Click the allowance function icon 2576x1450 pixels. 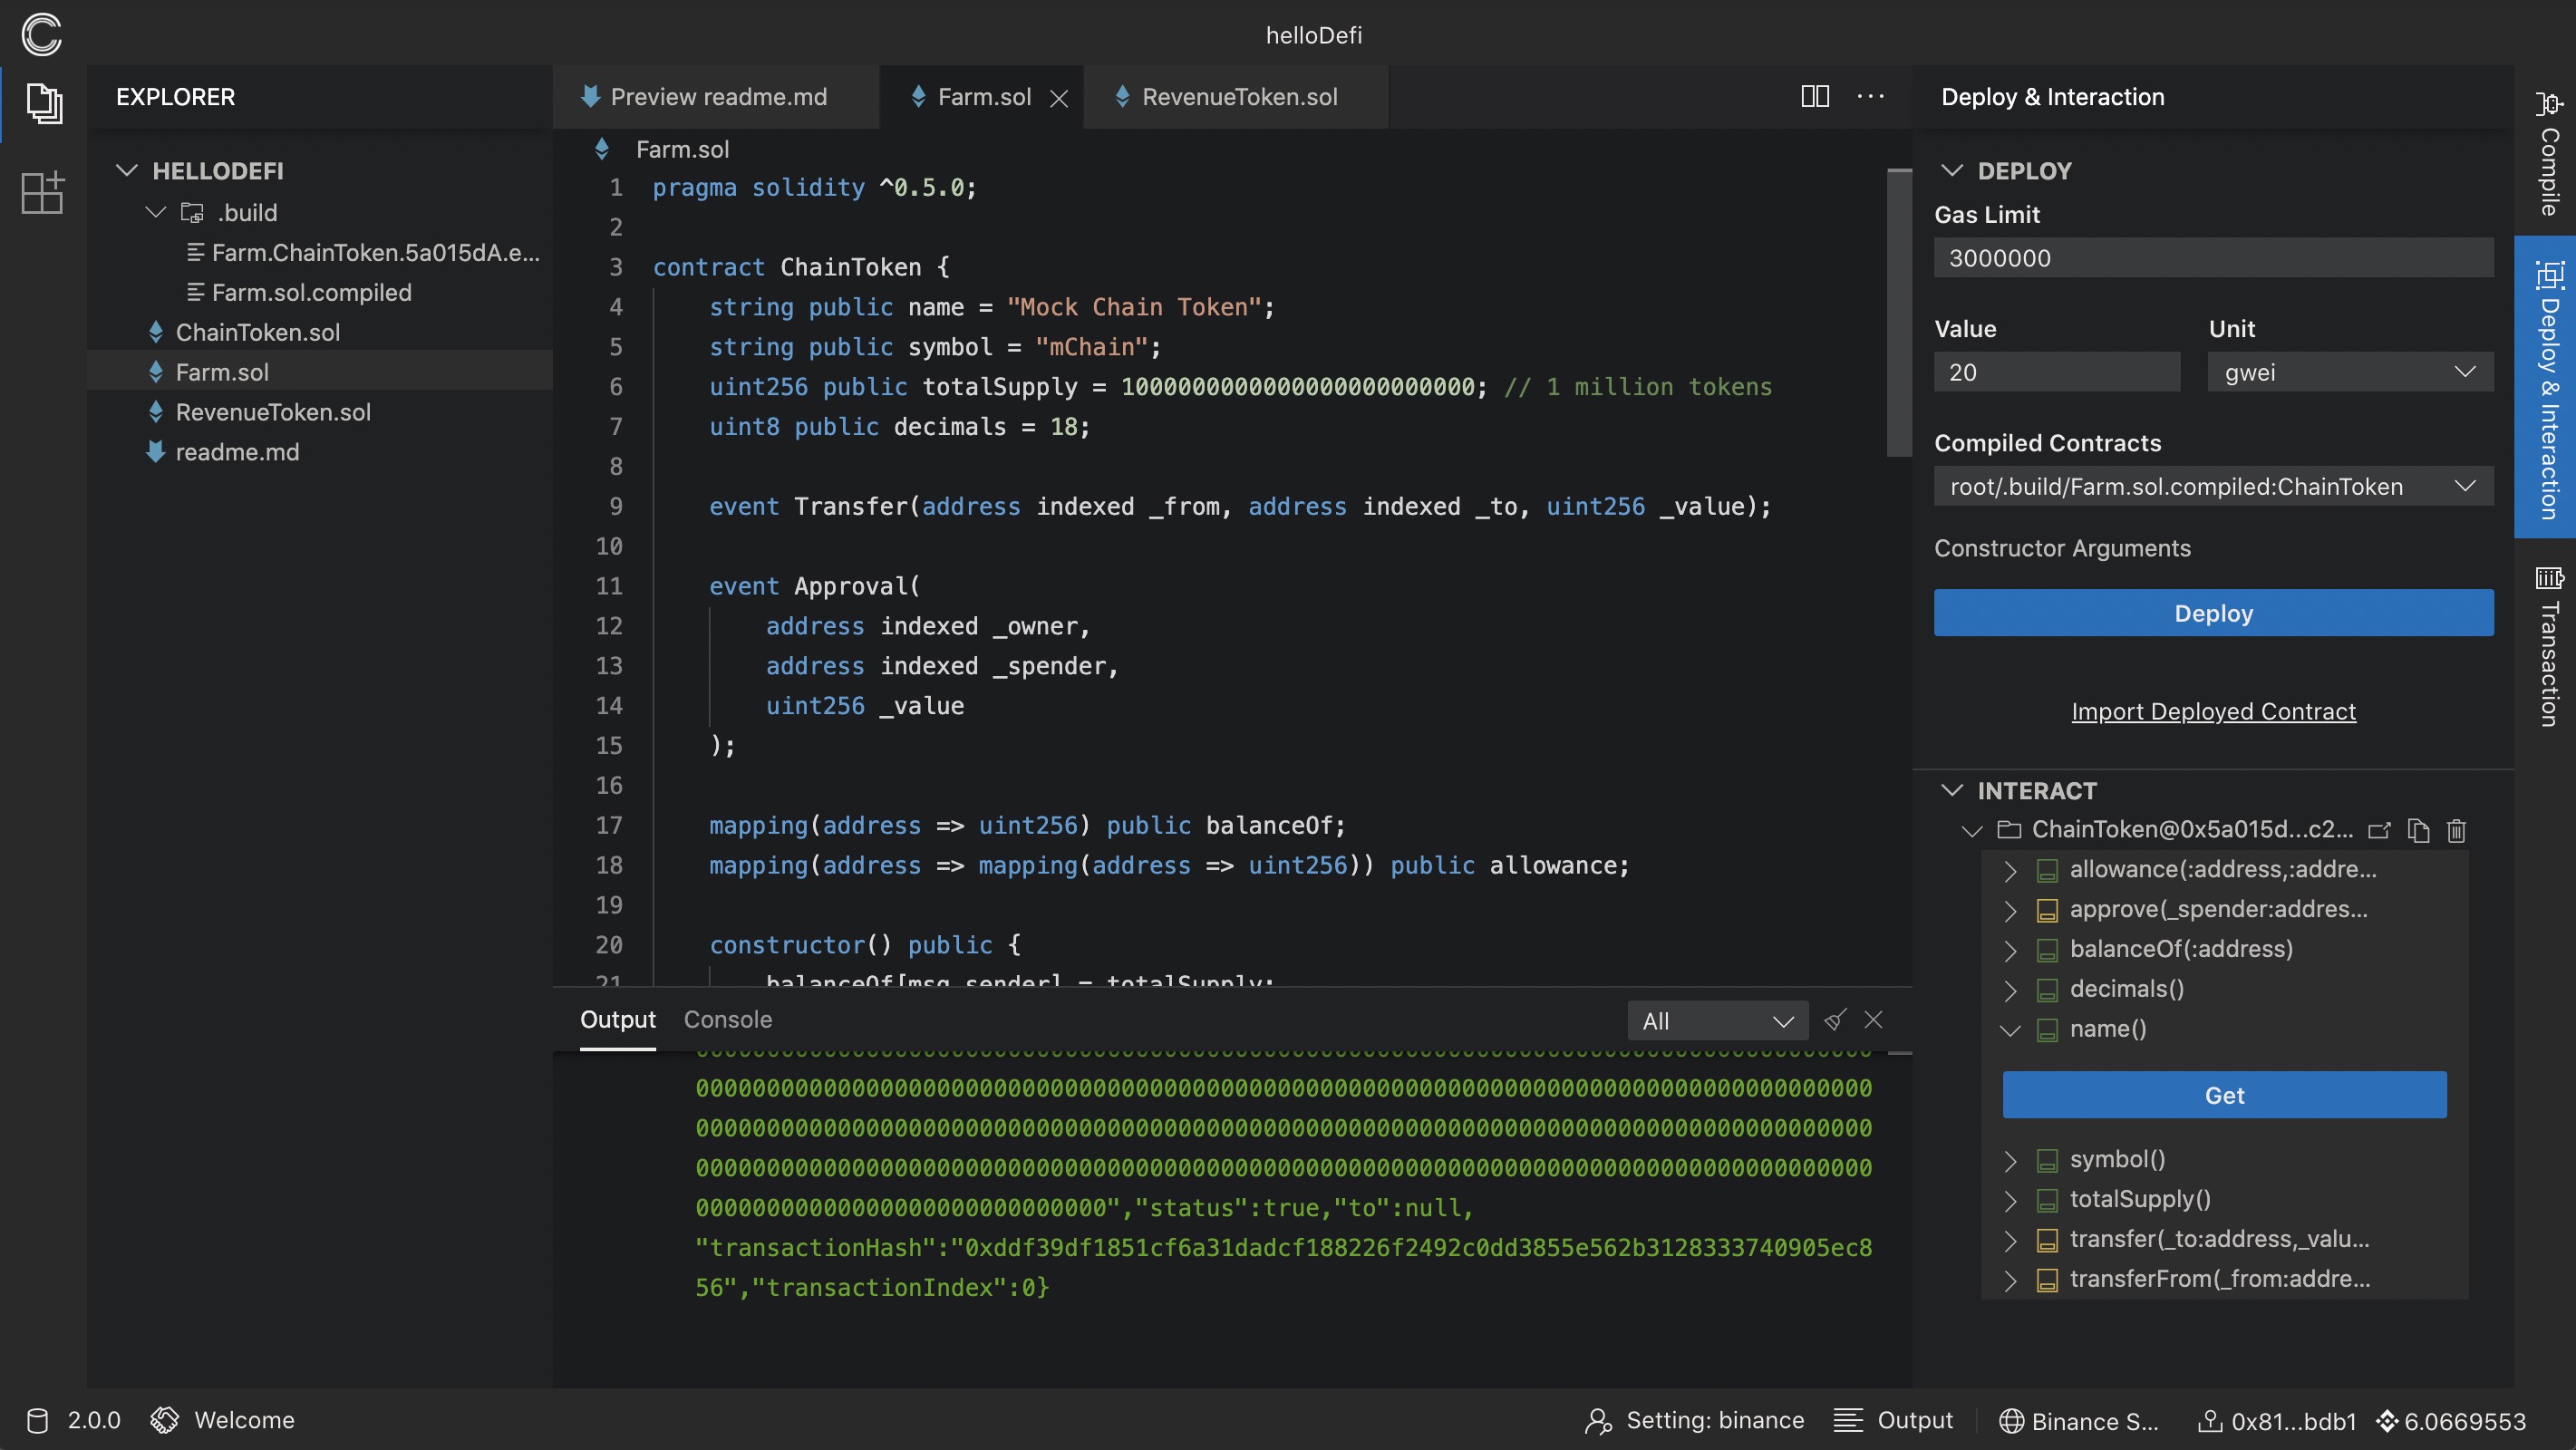[2047, 870]
